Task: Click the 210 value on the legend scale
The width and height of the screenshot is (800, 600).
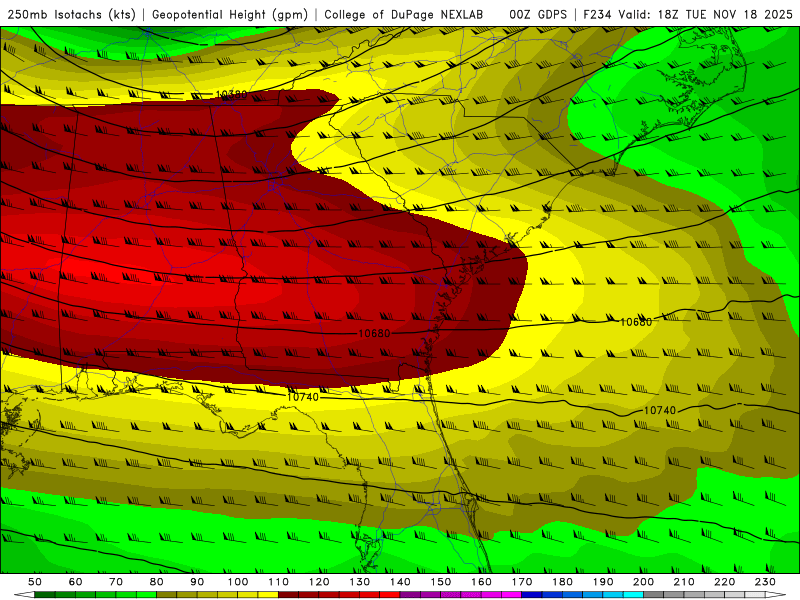Action: coord(685,582)
